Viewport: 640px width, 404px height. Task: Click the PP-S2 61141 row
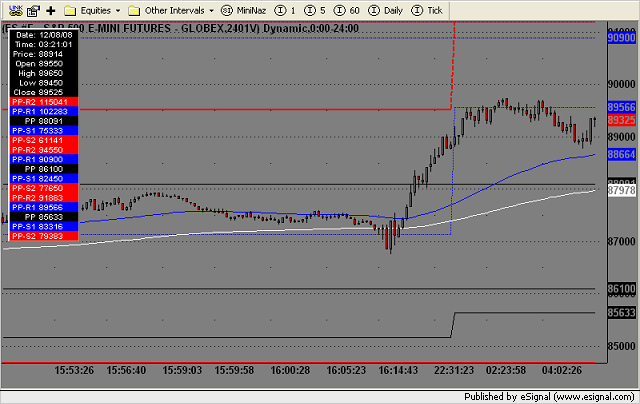click(x=44, y=140)
